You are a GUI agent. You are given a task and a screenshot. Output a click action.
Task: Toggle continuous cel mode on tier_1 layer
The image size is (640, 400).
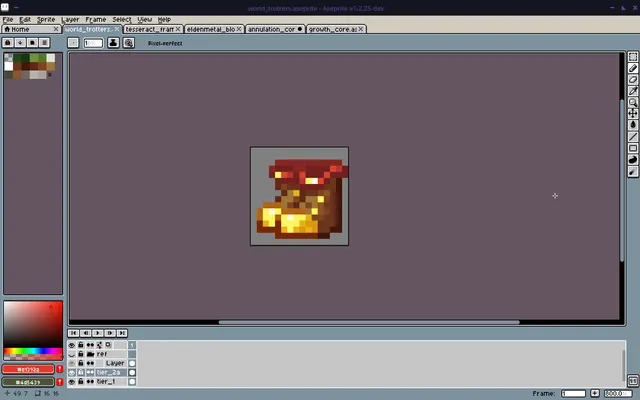[x=90, y=382]
